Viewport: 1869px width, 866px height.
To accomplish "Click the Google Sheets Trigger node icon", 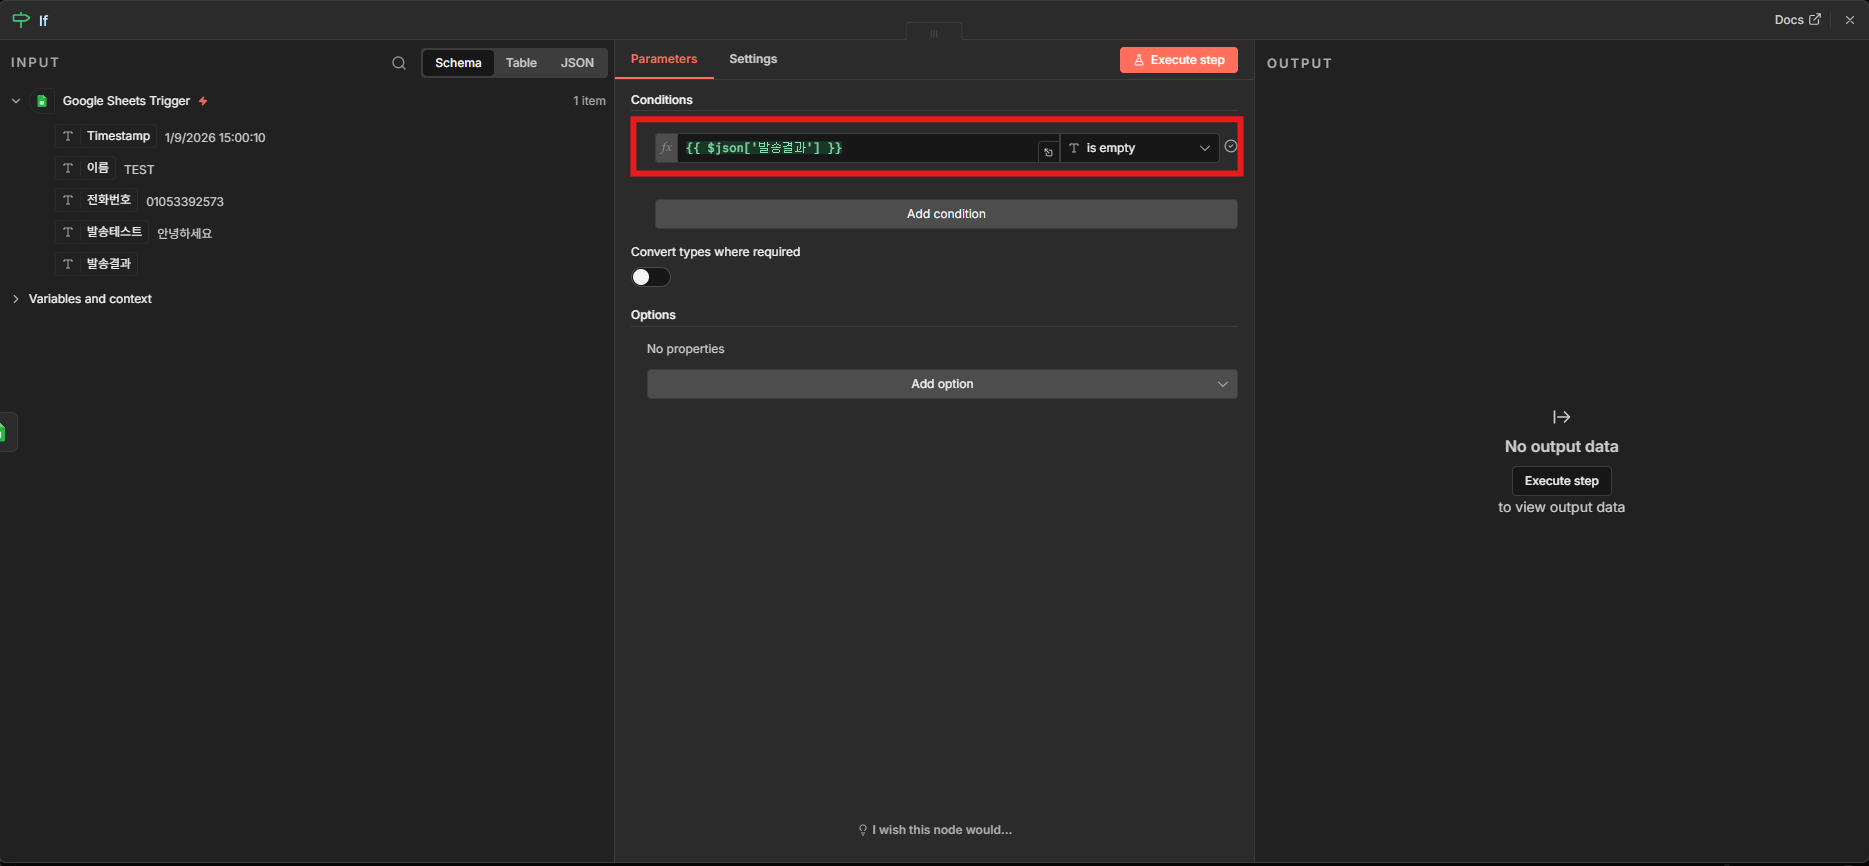I will 42,101.
